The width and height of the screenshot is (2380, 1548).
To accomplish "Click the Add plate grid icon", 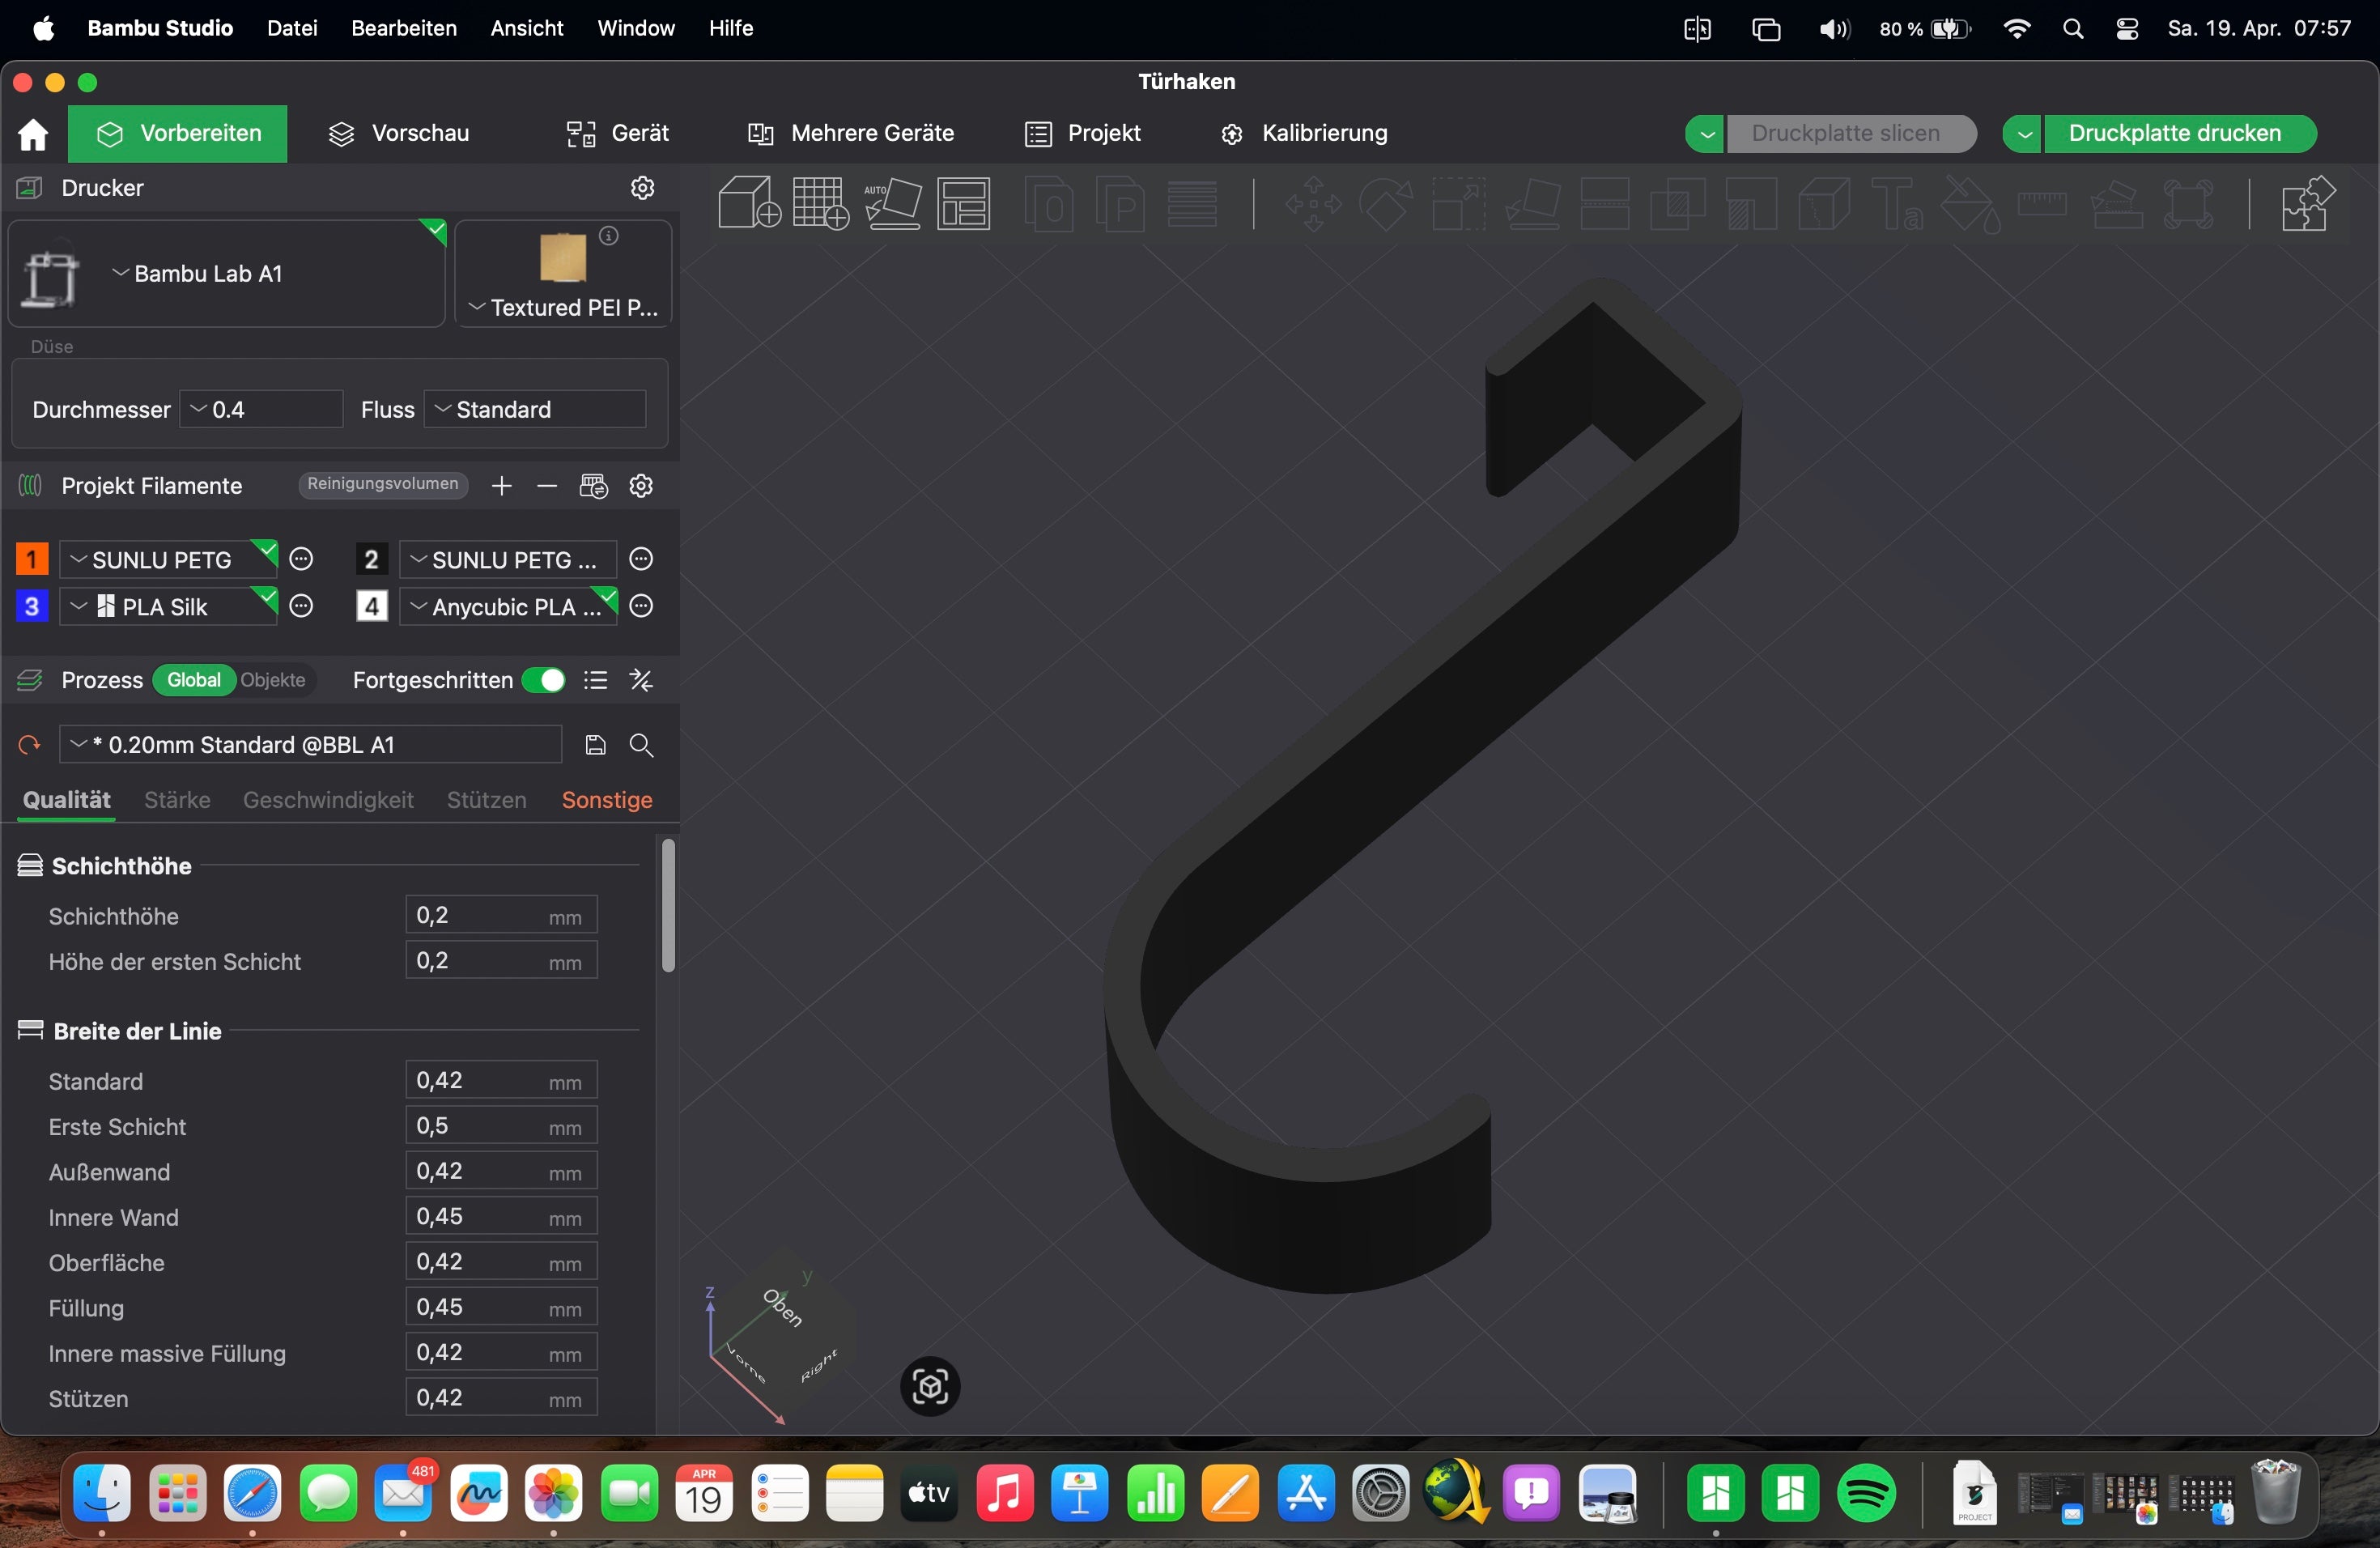I will click(x=820, y=203).
